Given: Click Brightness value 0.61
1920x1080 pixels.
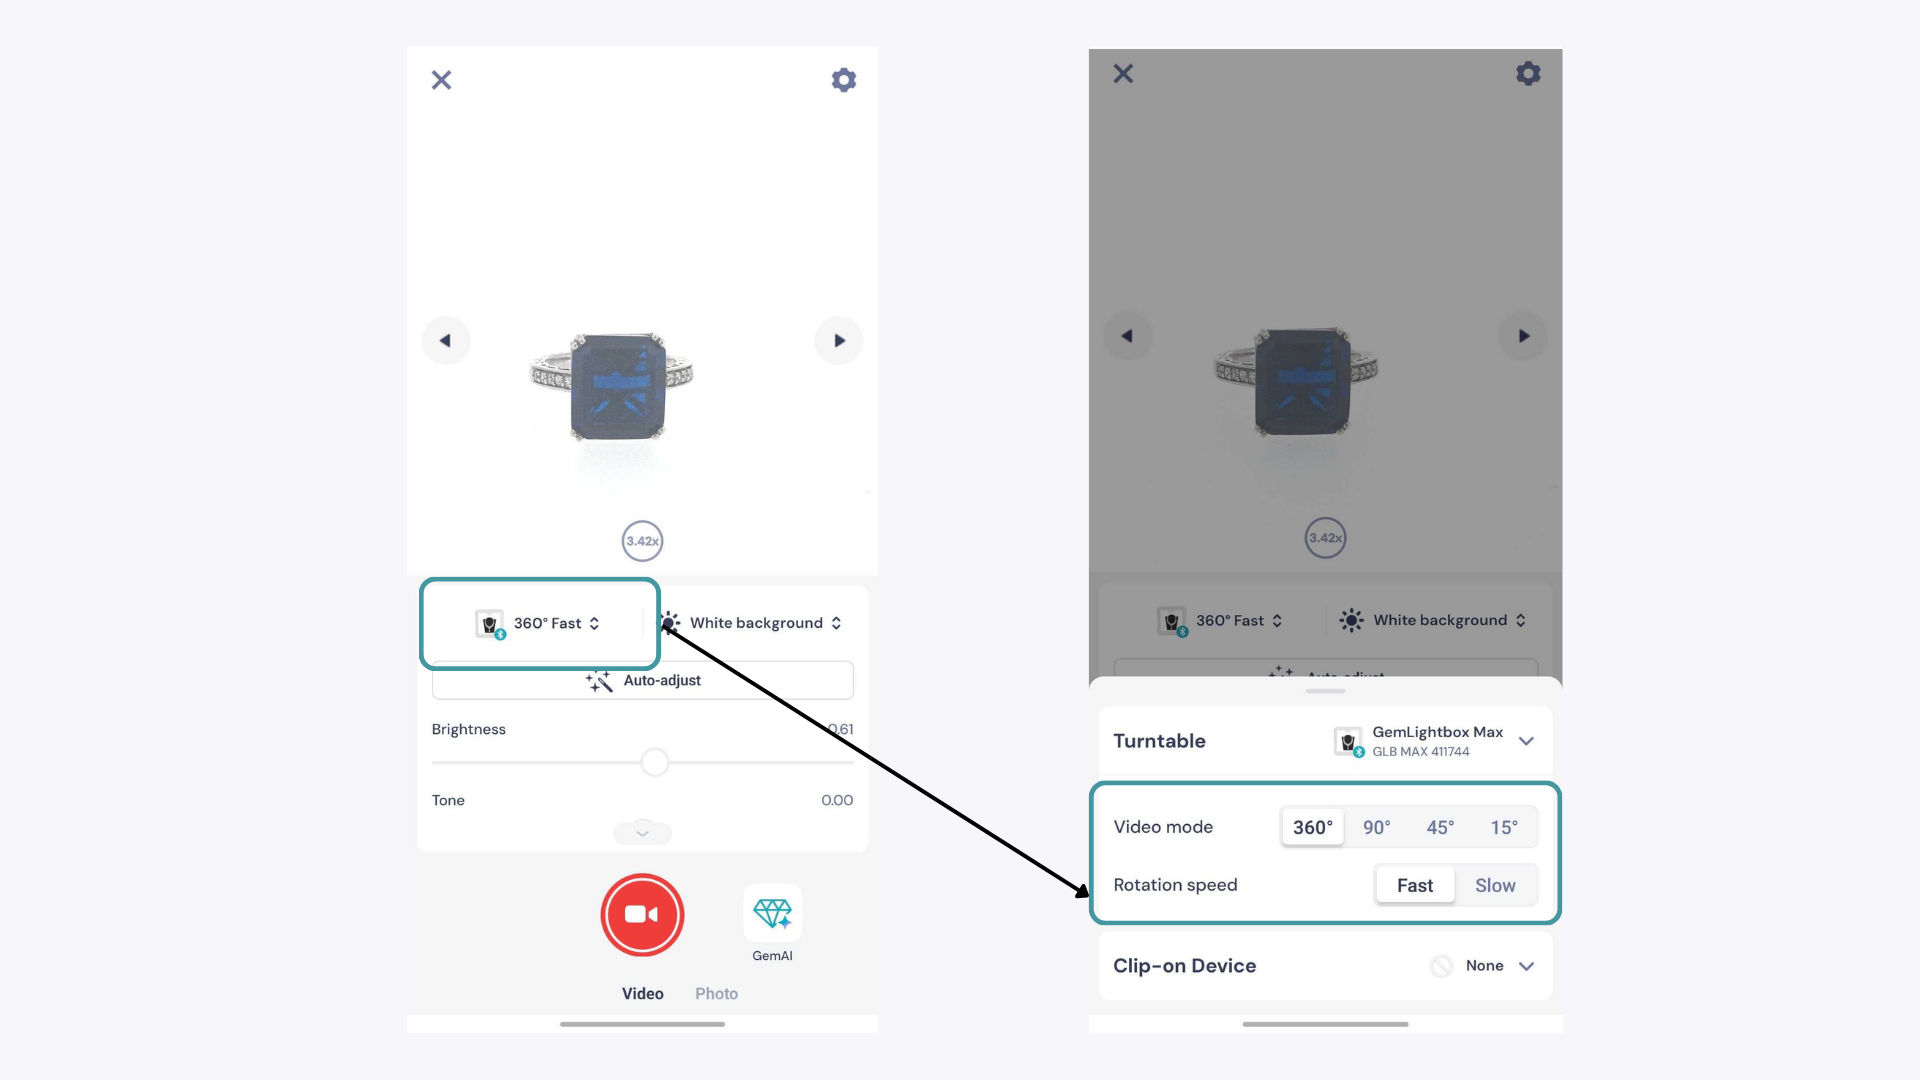Looking at the screenshot, I should pos(841,729).
